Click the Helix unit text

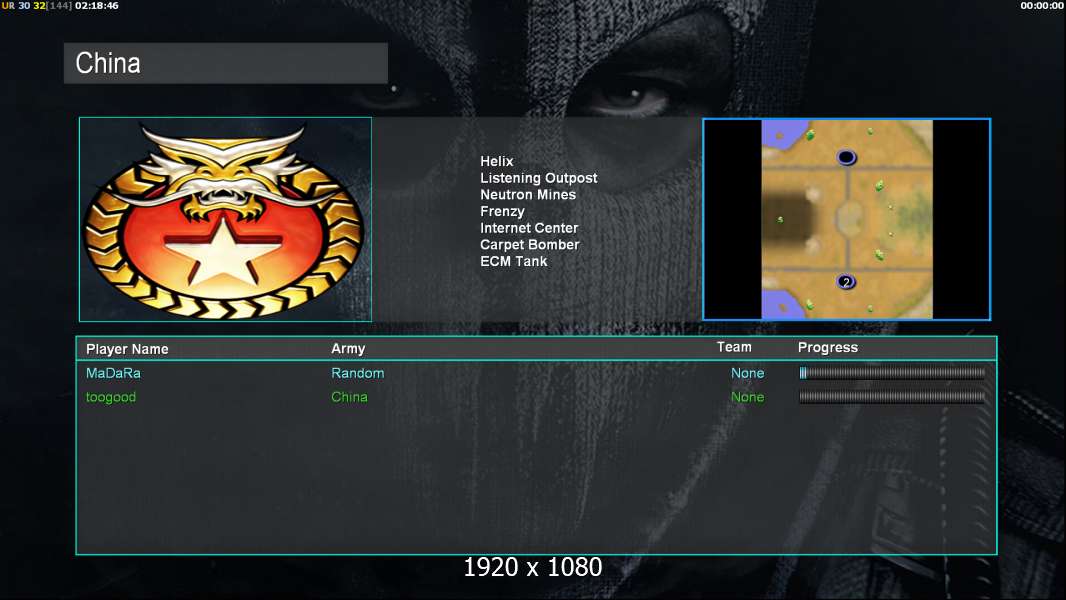click(x=496, y=161)
